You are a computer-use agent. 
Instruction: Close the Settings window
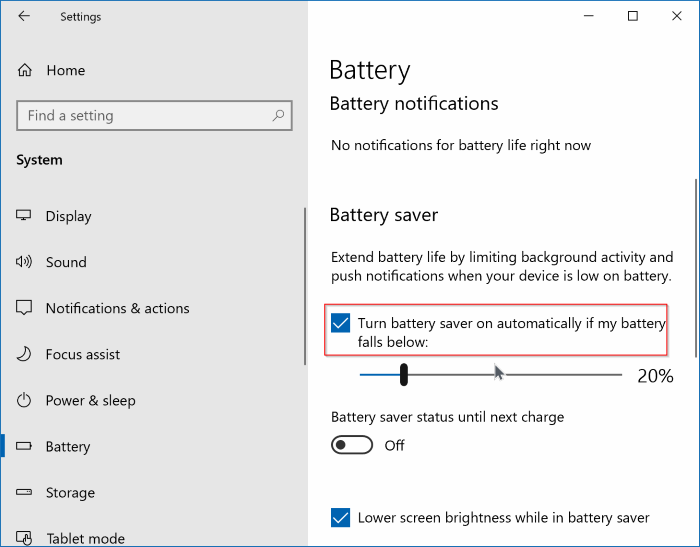point(677,16)
